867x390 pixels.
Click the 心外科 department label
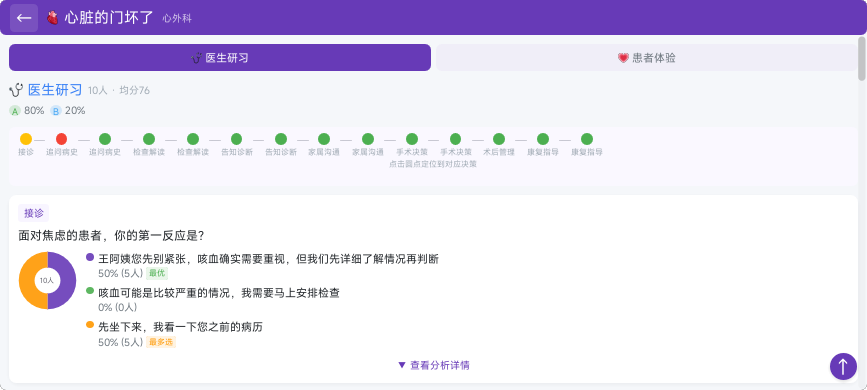177,19
